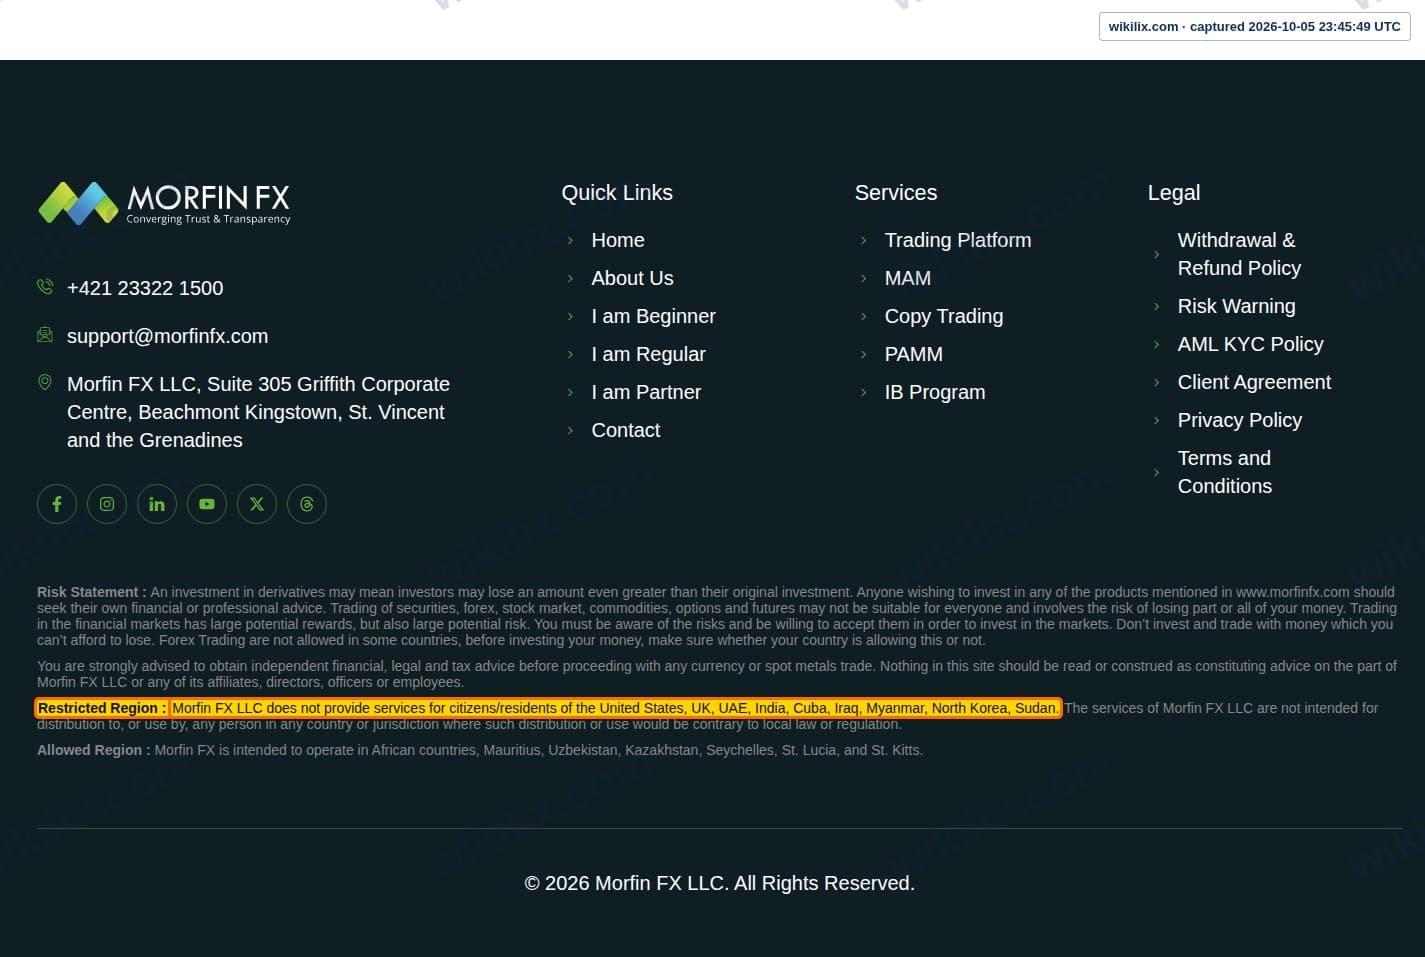Click the wikilix.com capture timestamp badge
The height and width of the screenshot is (957, 1425).
tap(1254, 26)
